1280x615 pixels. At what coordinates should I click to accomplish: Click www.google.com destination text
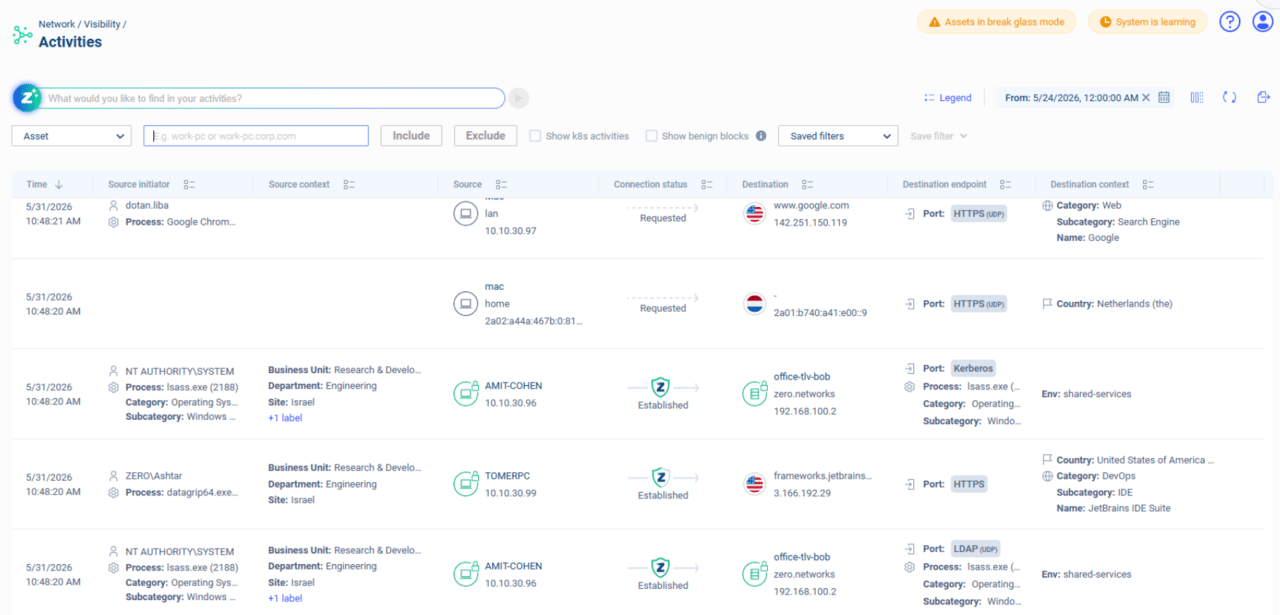point(811,206)
